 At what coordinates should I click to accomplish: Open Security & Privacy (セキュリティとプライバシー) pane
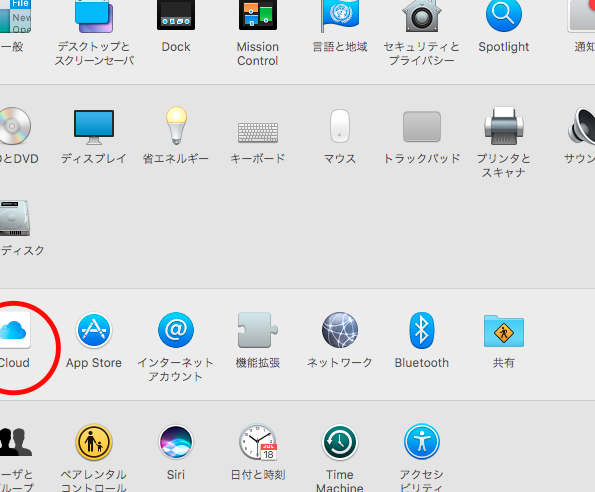(x=422, y=16)
